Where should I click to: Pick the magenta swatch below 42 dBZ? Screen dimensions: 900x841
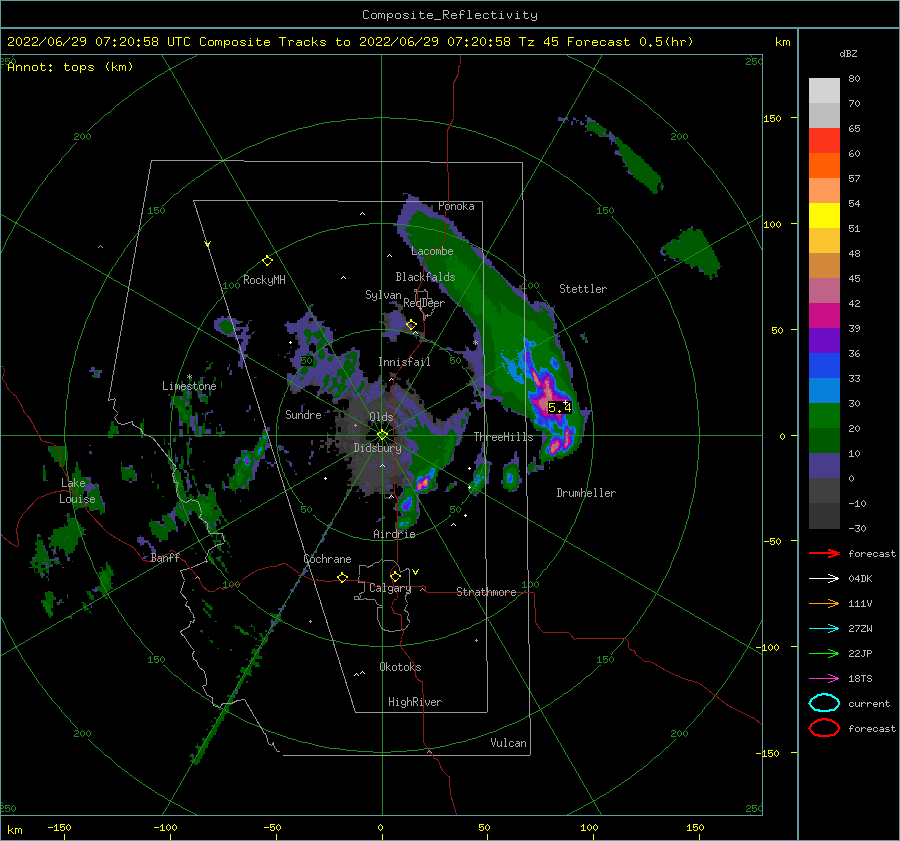(824, 315)
